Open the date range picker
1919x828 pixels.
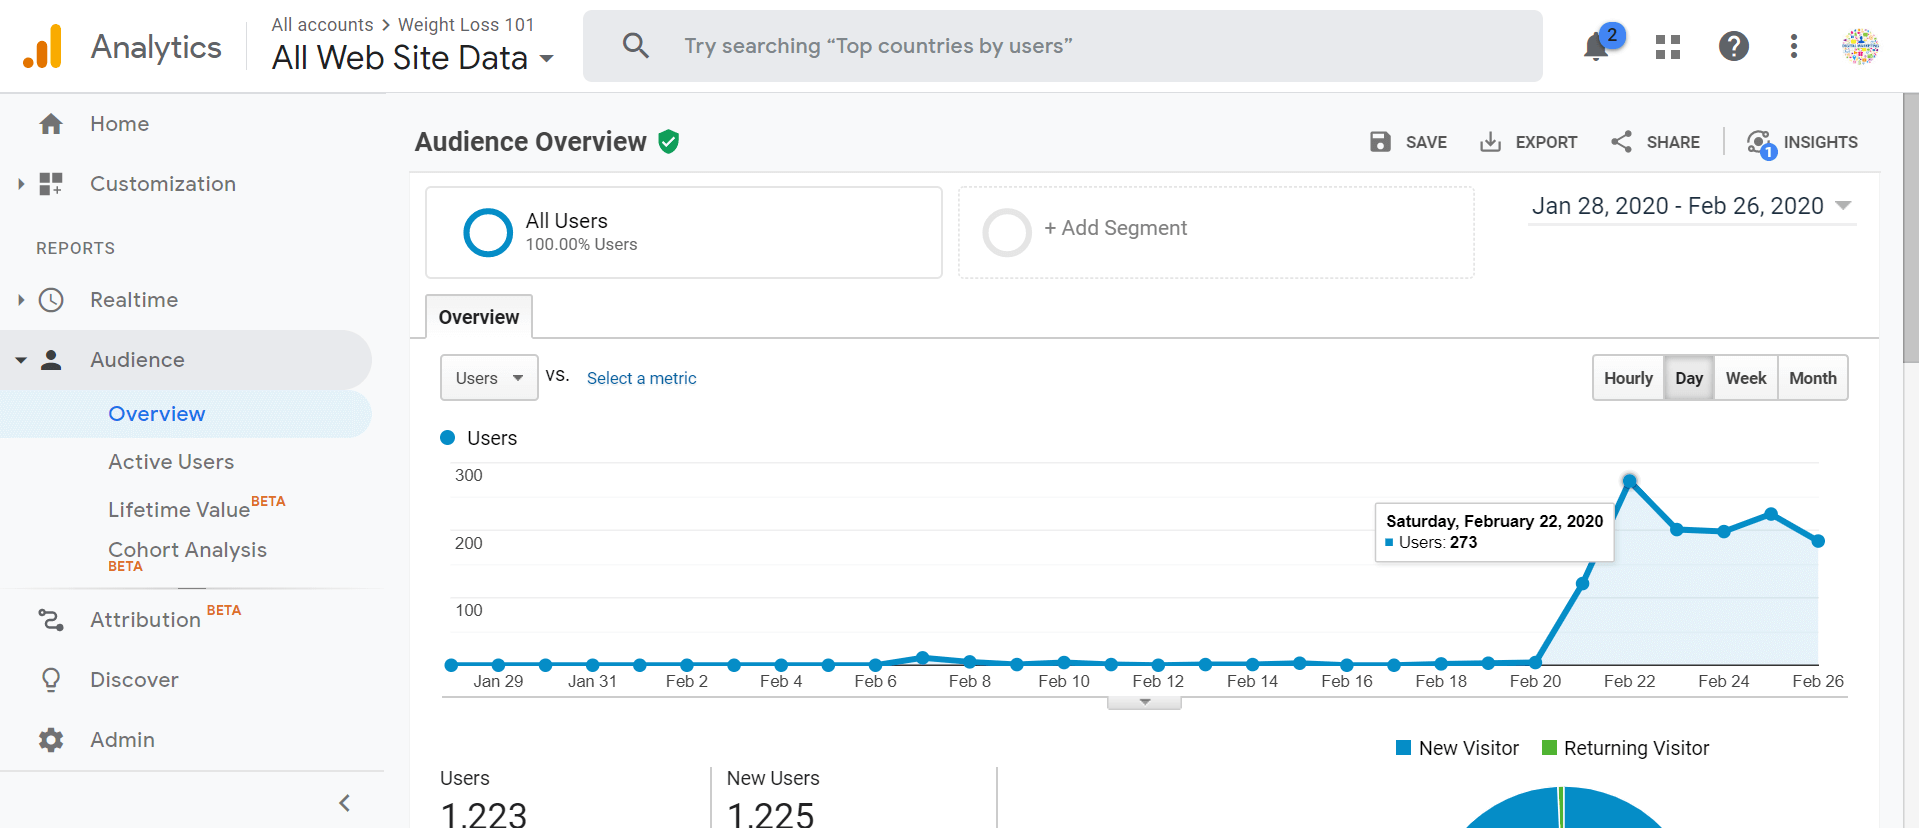tap(1691, 206)
